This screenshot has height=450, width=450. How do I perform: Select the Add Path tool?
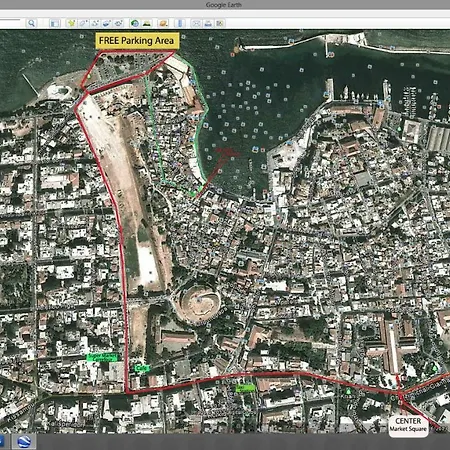click(95, 23)
